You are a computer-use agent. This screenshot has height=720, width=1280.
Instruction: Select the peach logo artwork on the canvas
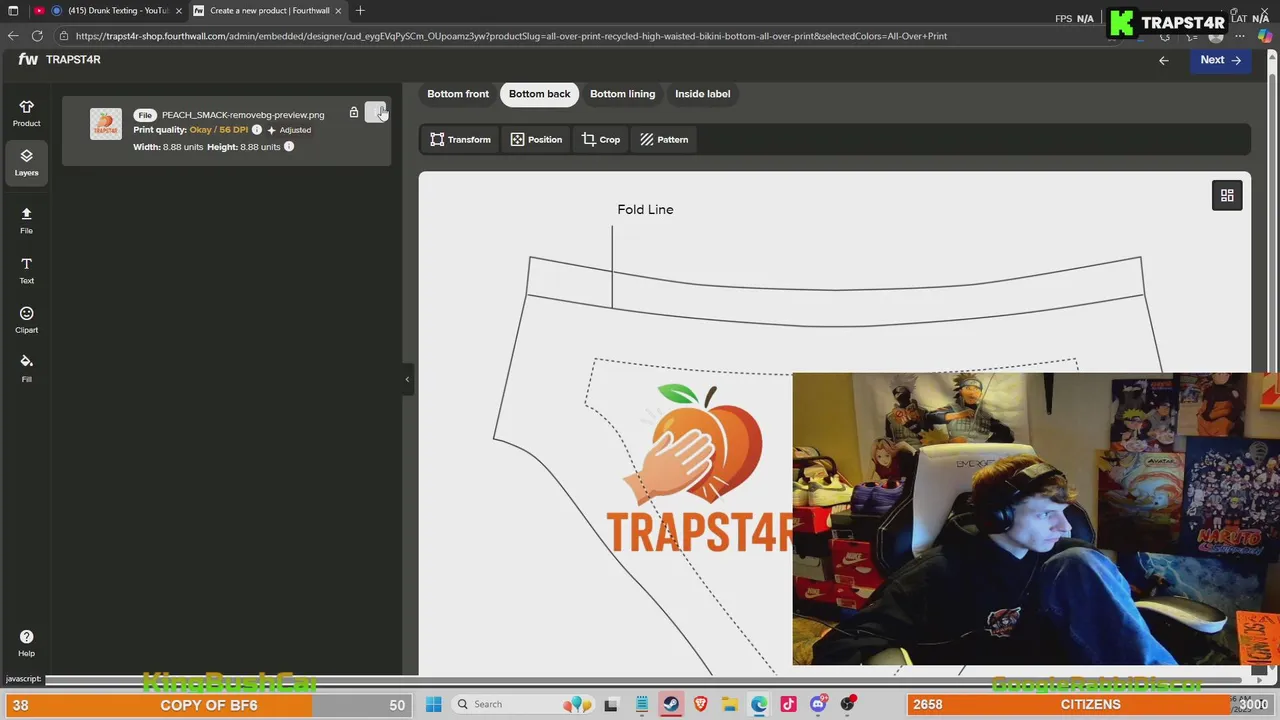click(700, 467)
